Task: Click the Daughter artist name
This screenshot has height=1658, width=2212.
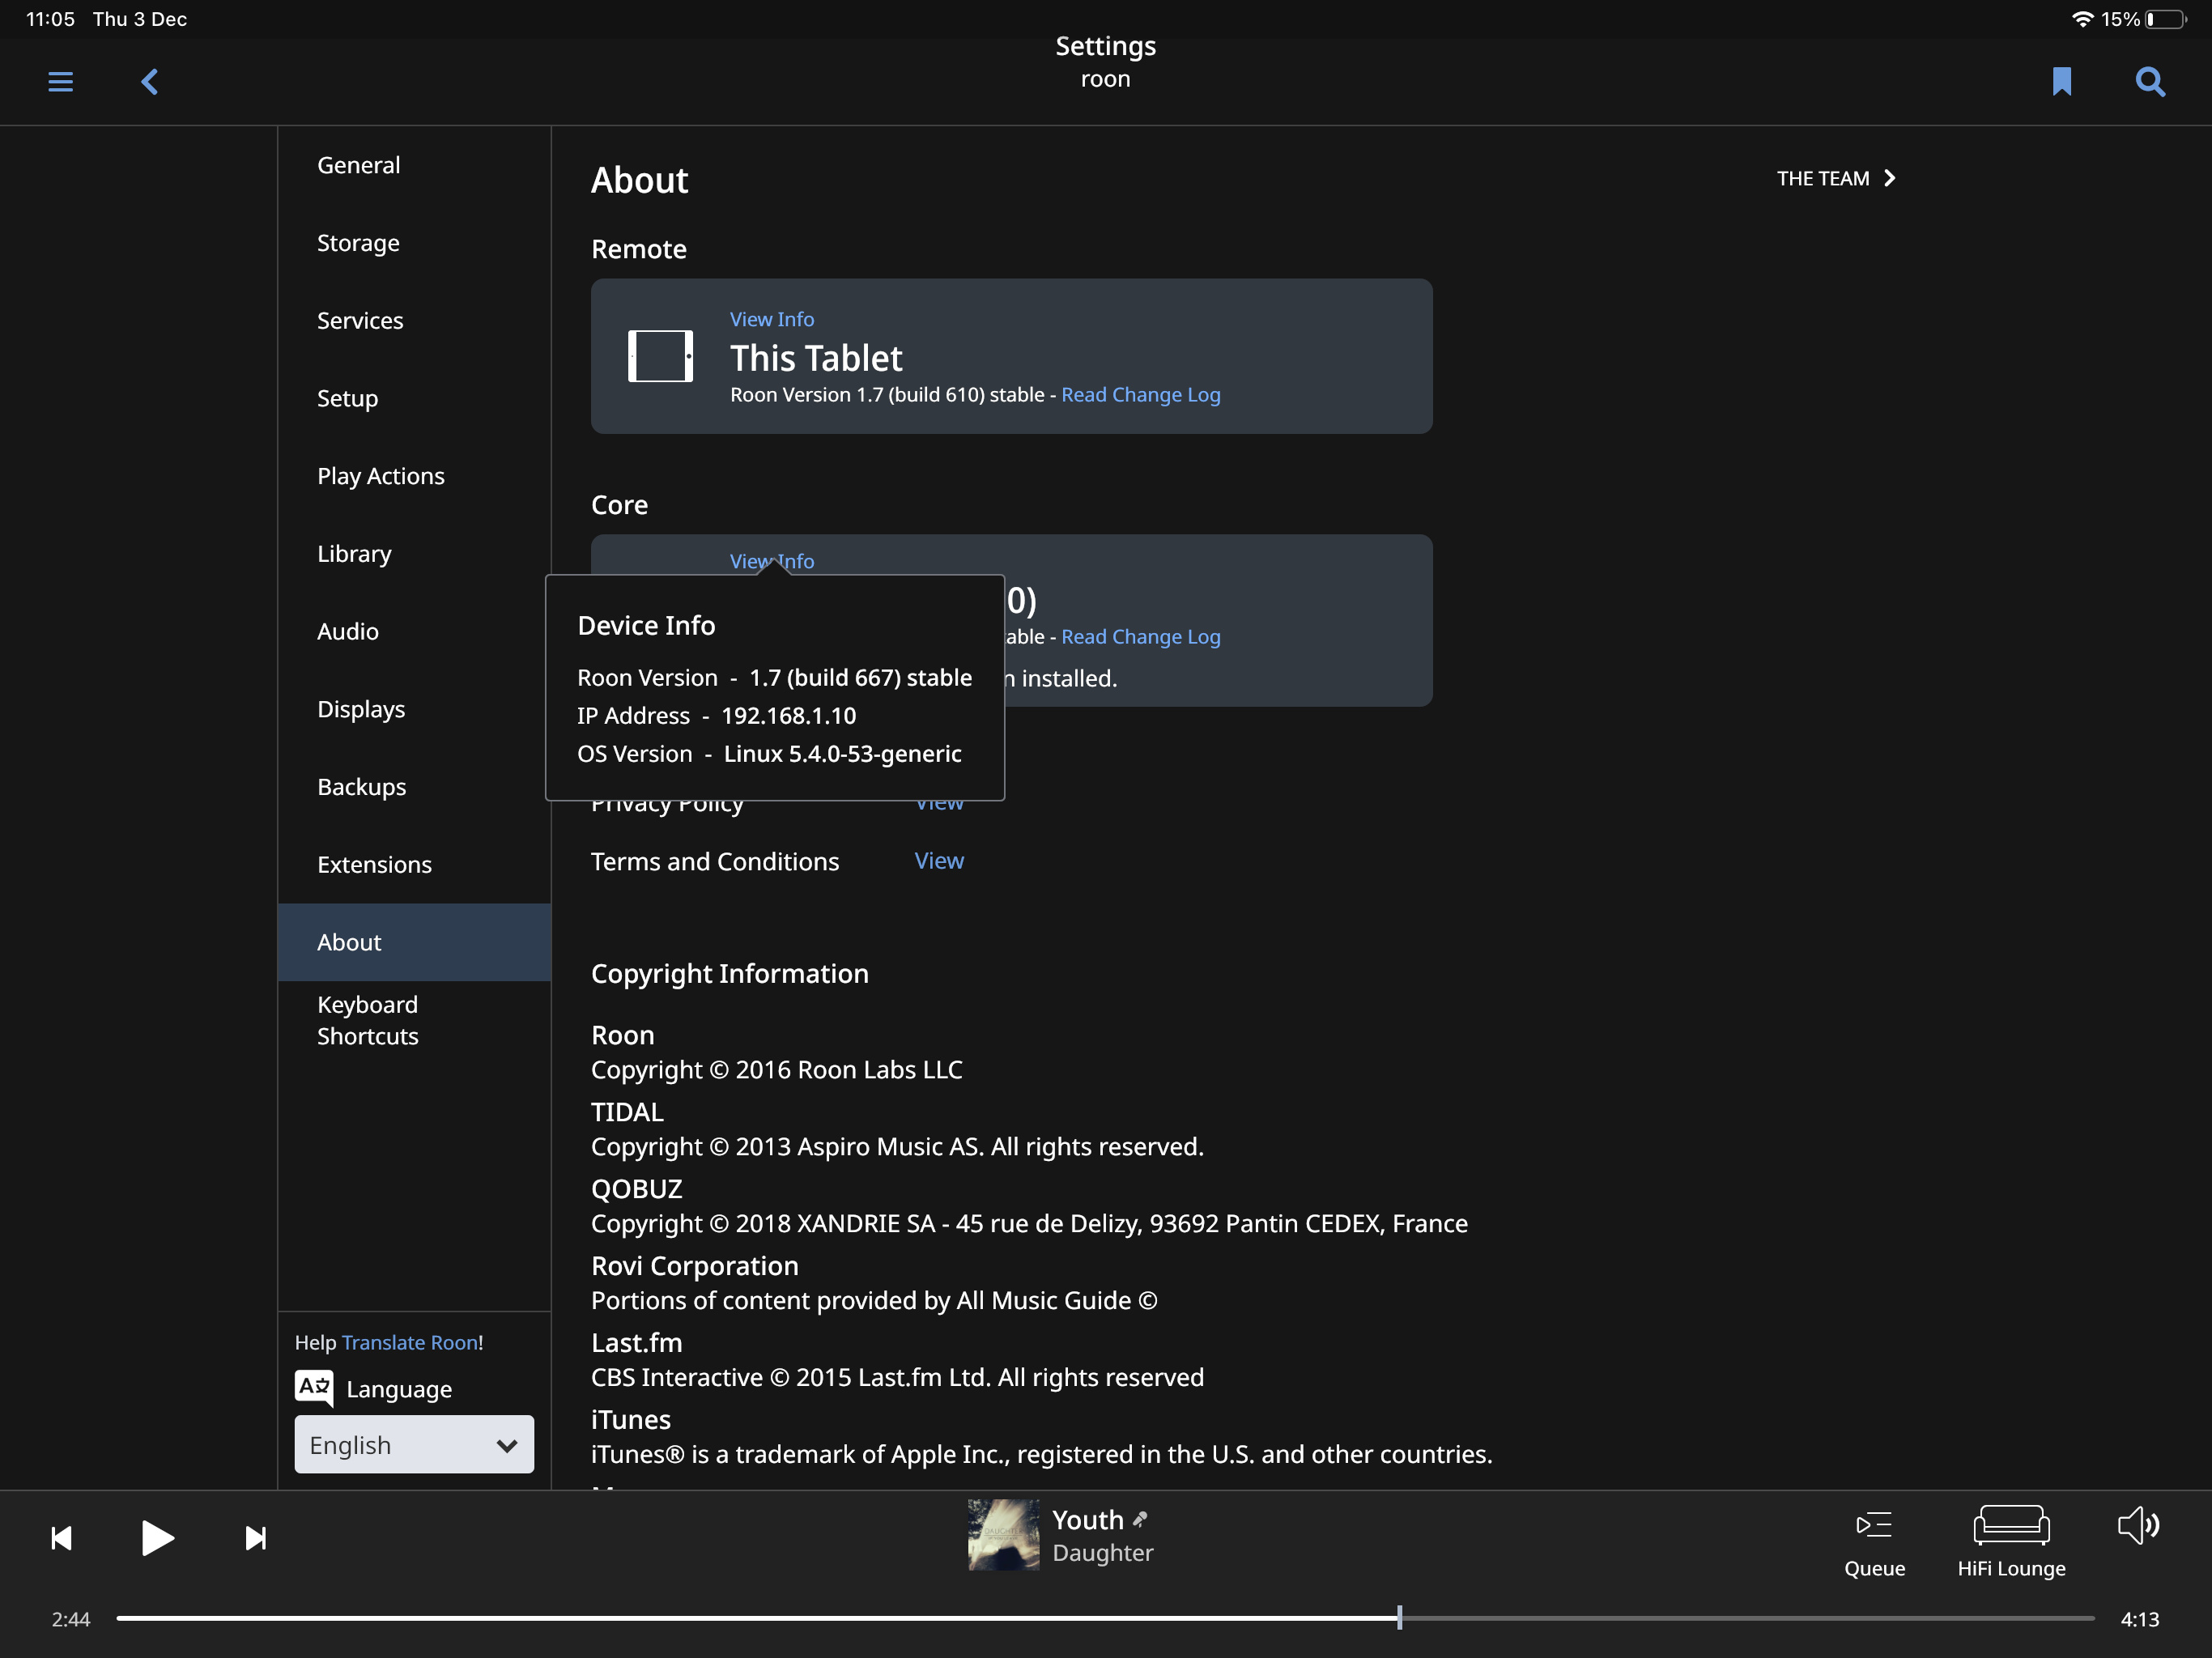Action: coord(1103,1553)
